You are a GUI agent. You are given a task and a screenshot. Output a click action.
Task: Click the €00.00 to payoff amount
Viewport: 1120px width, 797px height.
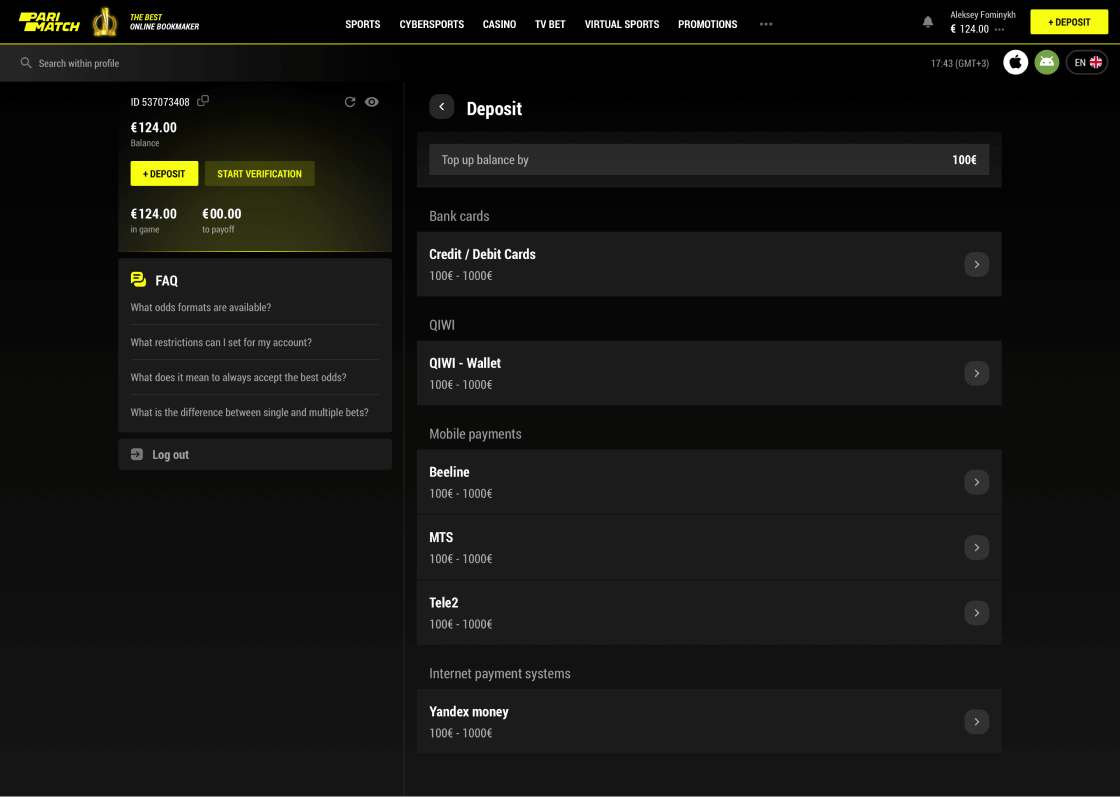coord(221,214)
